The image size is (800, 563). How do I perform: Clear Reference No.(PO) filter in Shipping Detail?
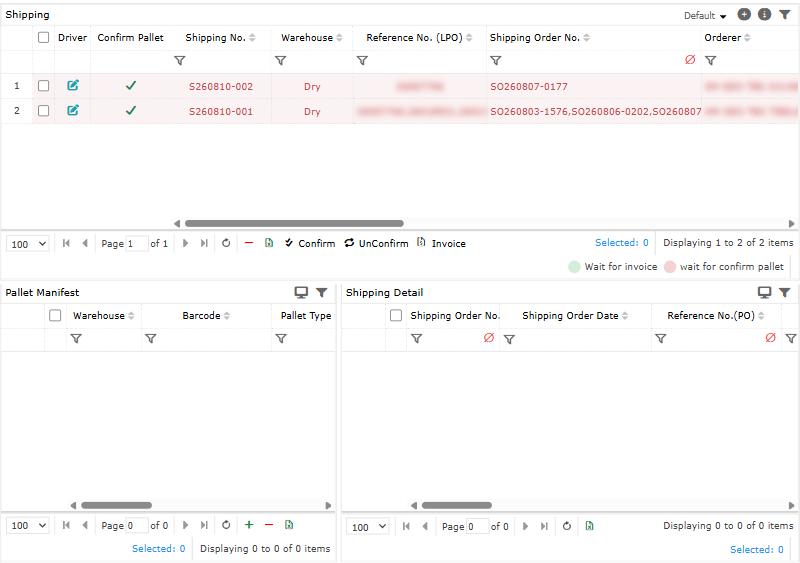[x=770, y=337]
